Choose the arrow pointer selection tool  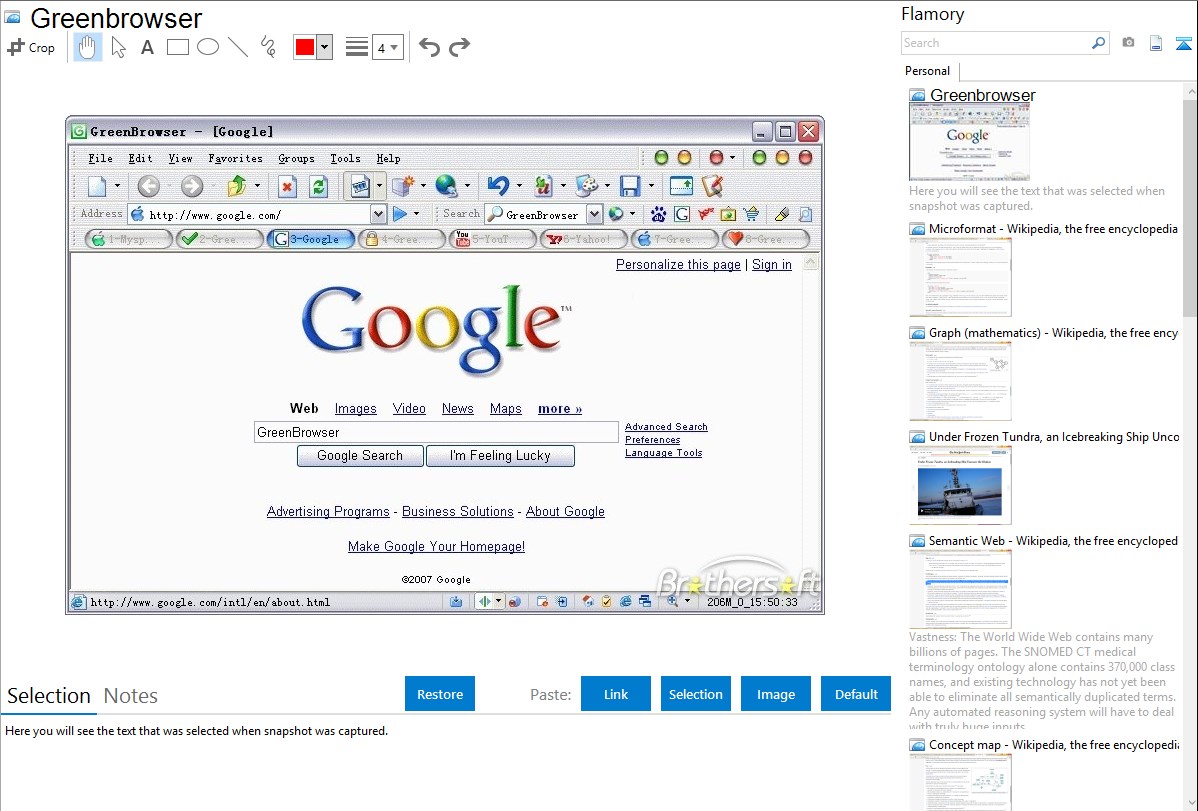118,47
